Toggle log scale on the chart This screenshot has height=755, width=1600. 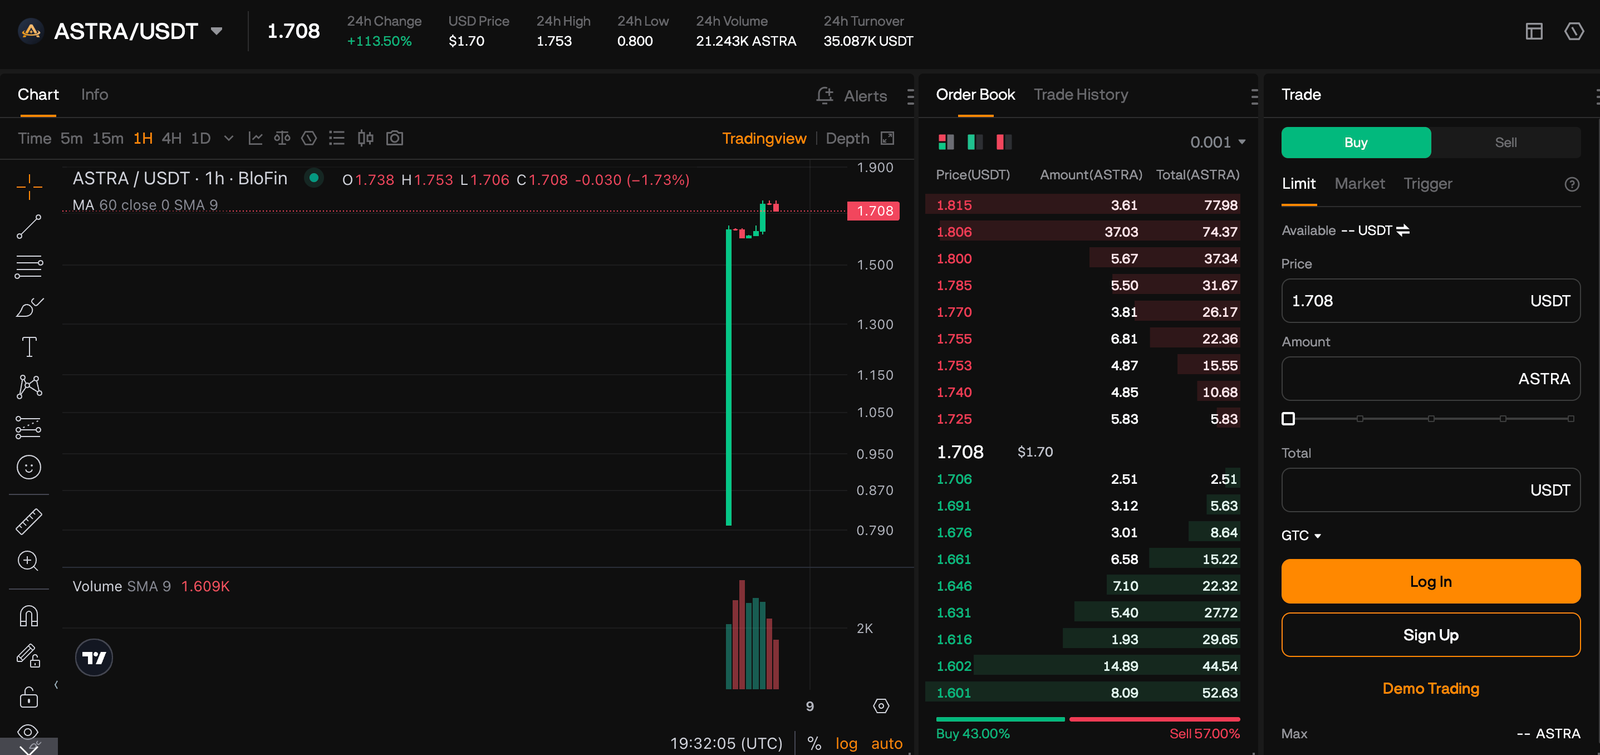[846, 743]
